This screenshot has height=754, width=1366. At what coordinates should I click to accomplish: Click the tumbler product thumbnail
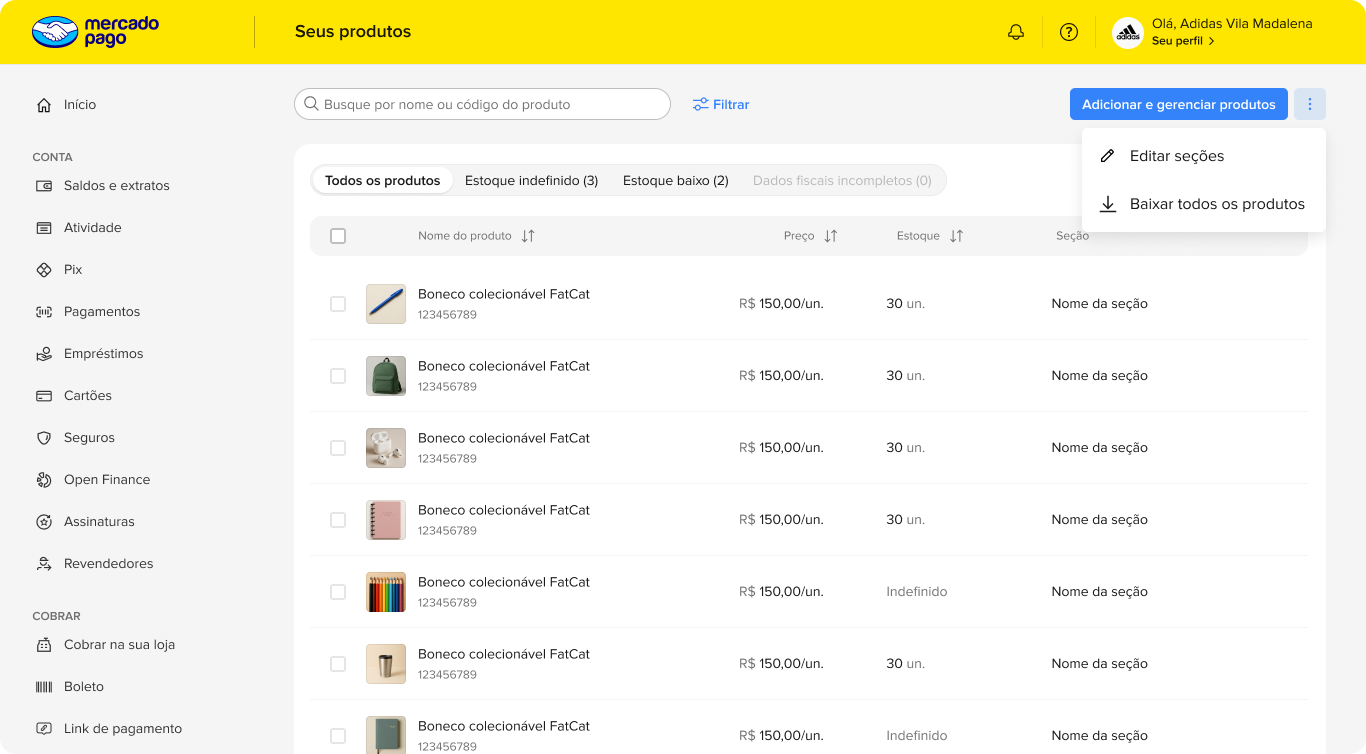pyautogui.click(x=386, y=664)
